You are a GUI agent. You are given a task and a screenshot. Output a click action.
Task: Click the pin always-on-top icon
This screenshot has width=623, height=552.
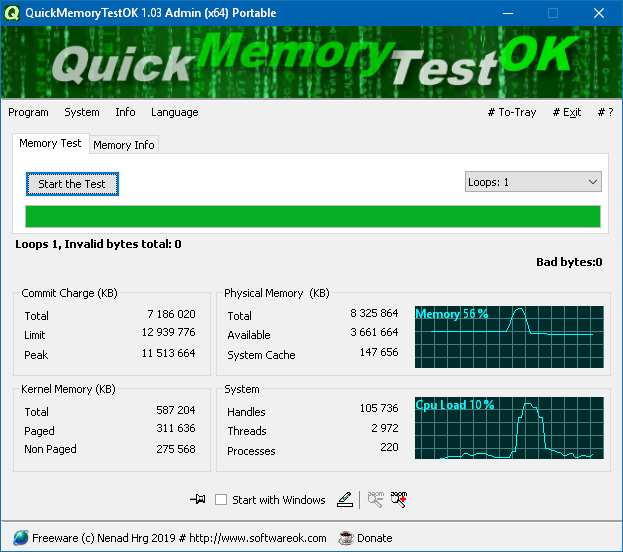click(197, 499)
